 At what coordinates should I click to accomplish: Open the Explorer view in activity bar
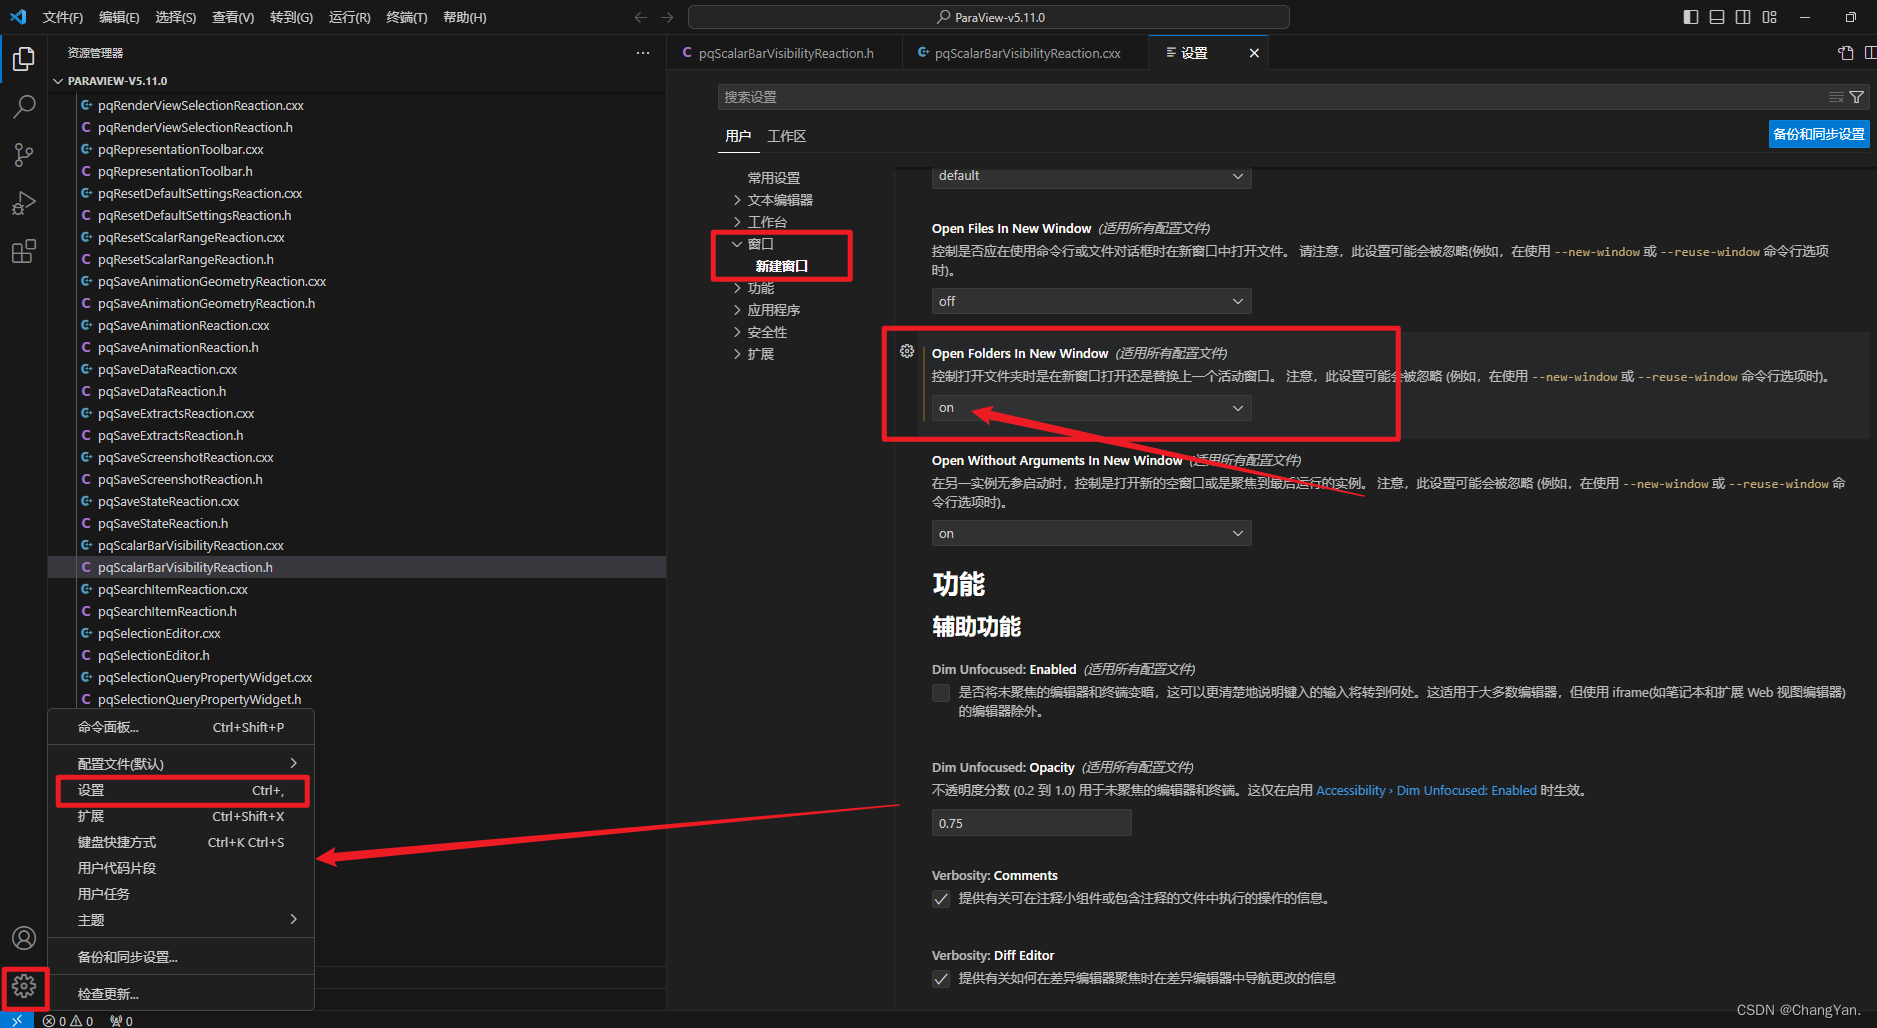tap(24, 59)
